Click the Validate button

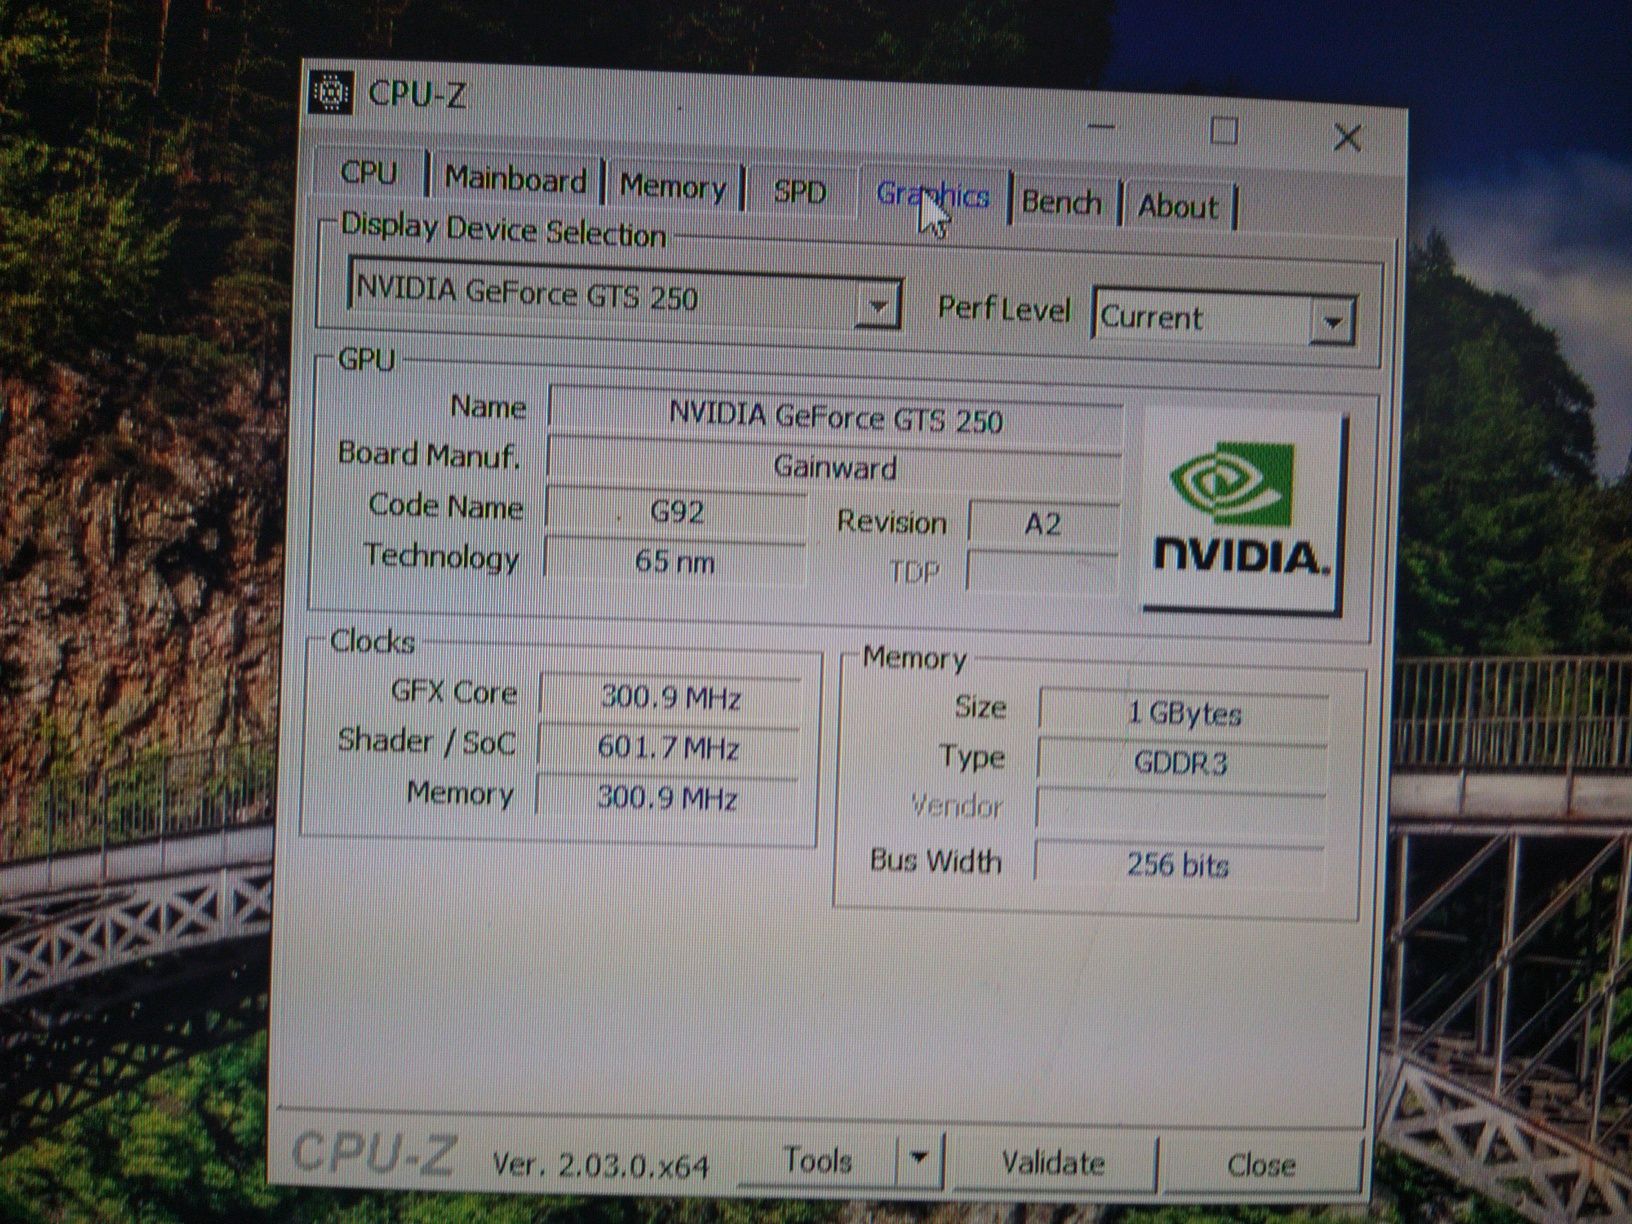click(1053, 1163)
